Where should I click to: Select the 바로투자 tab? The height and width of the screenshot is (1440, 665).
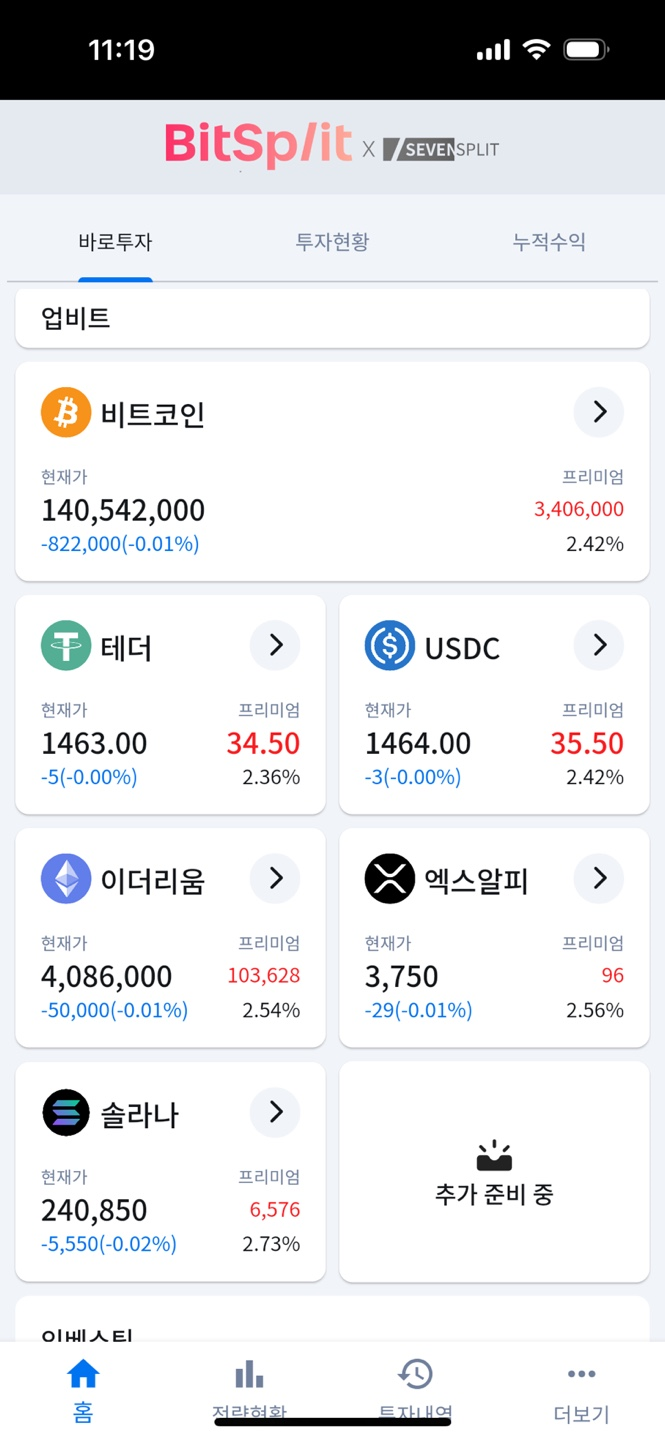(115, 241)
